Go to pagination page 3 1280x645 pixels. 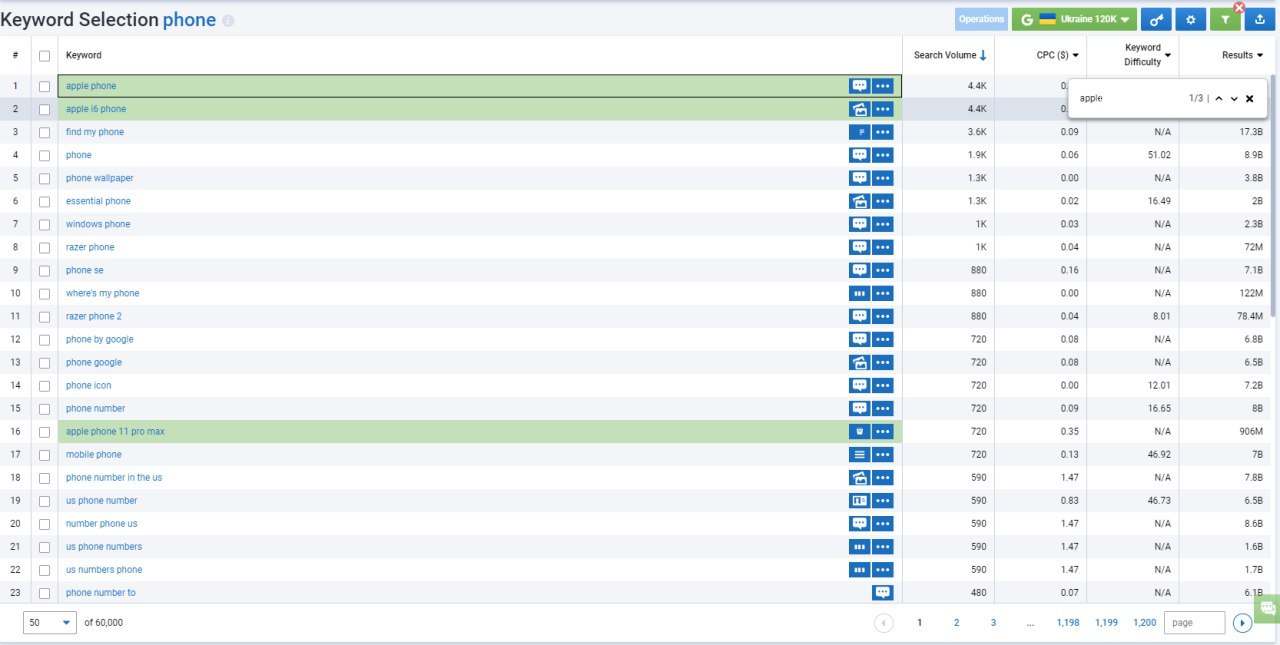pos(993,622)
